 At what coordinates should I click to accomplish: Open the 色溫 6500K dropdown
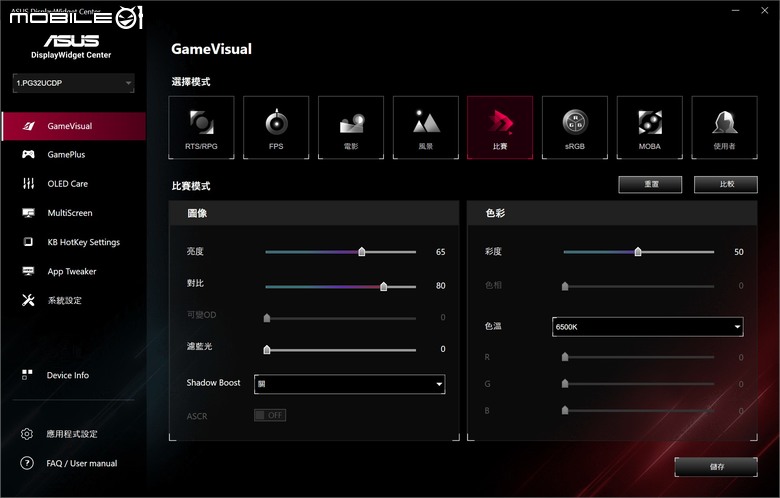pos(648,327)
